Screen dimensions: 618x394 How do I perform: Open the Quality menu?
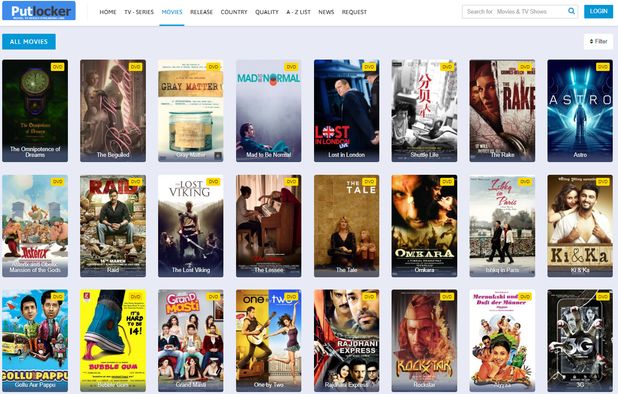click(267, 12)
